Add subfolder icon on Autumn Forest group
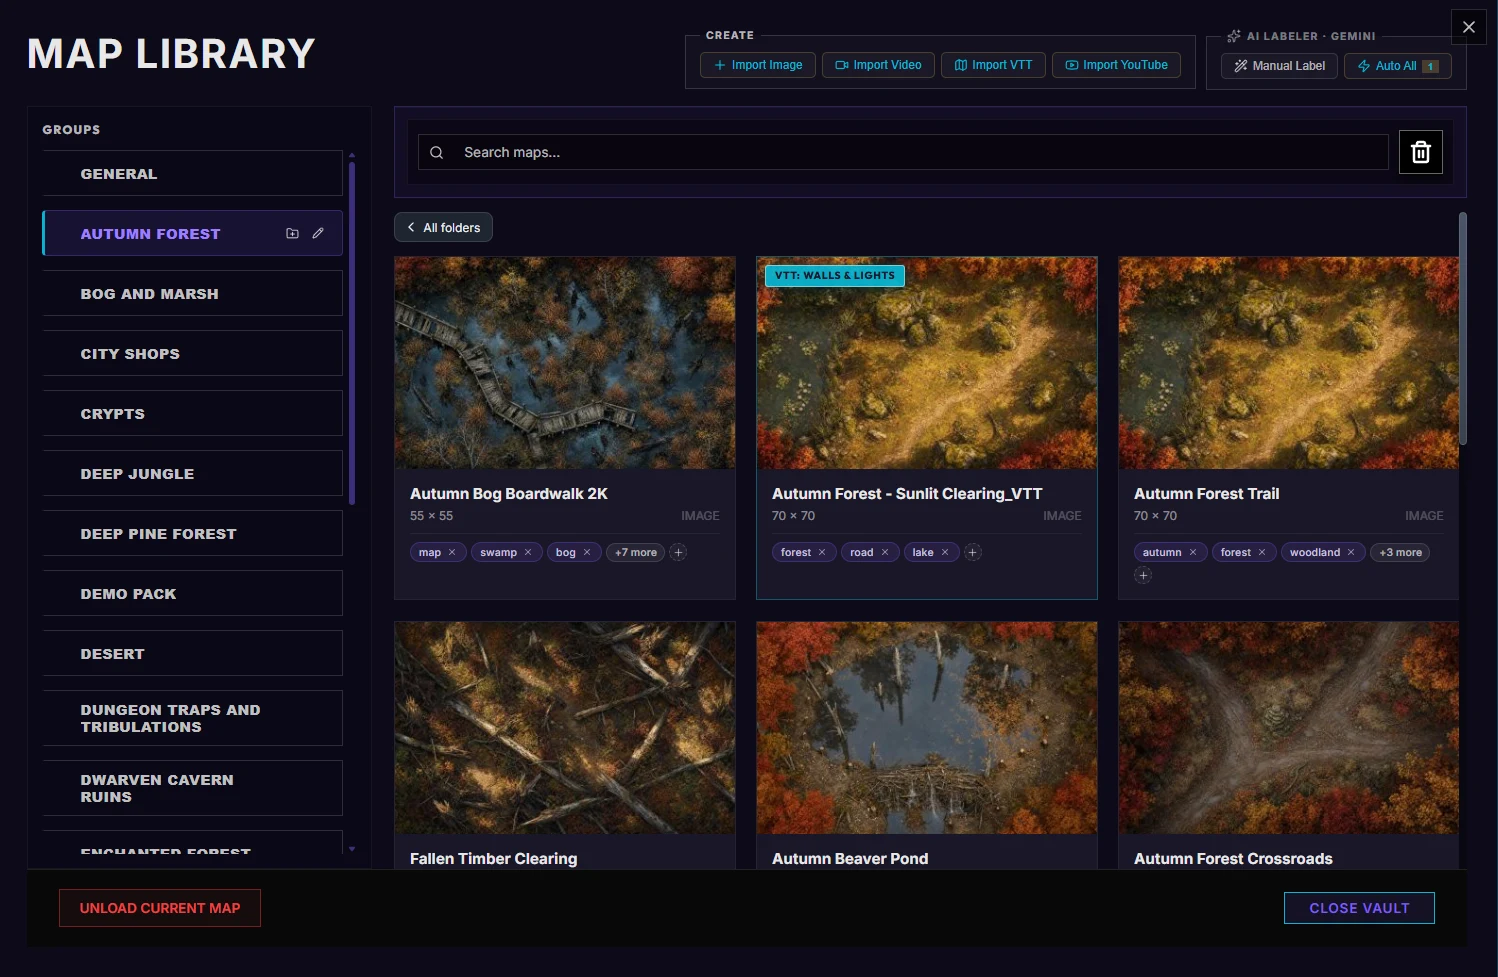 pyautogui.click(x=292, y=234)
